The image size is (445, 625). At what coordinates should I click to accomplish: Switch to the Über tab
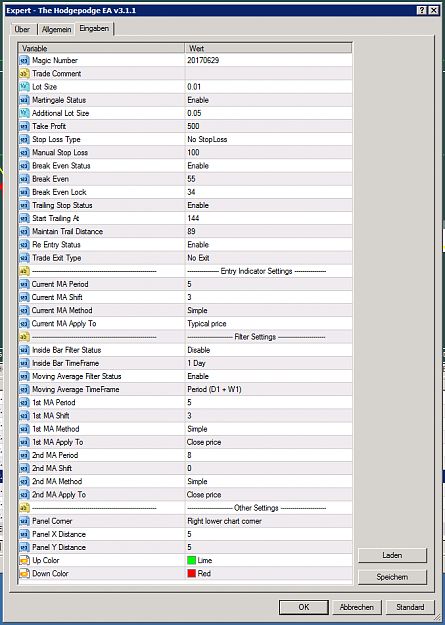pos(22,29)
